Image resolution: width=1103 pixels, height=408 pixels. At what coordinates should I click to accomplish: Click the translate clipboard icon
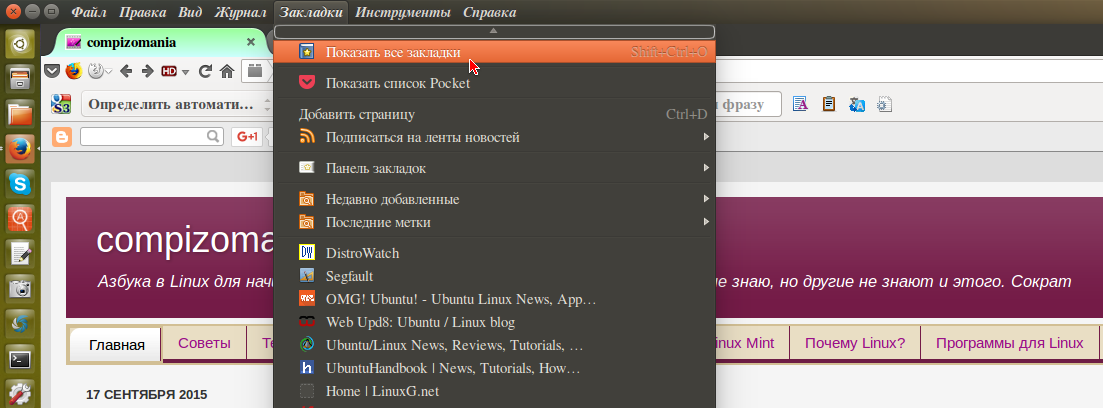click(829, 104)
